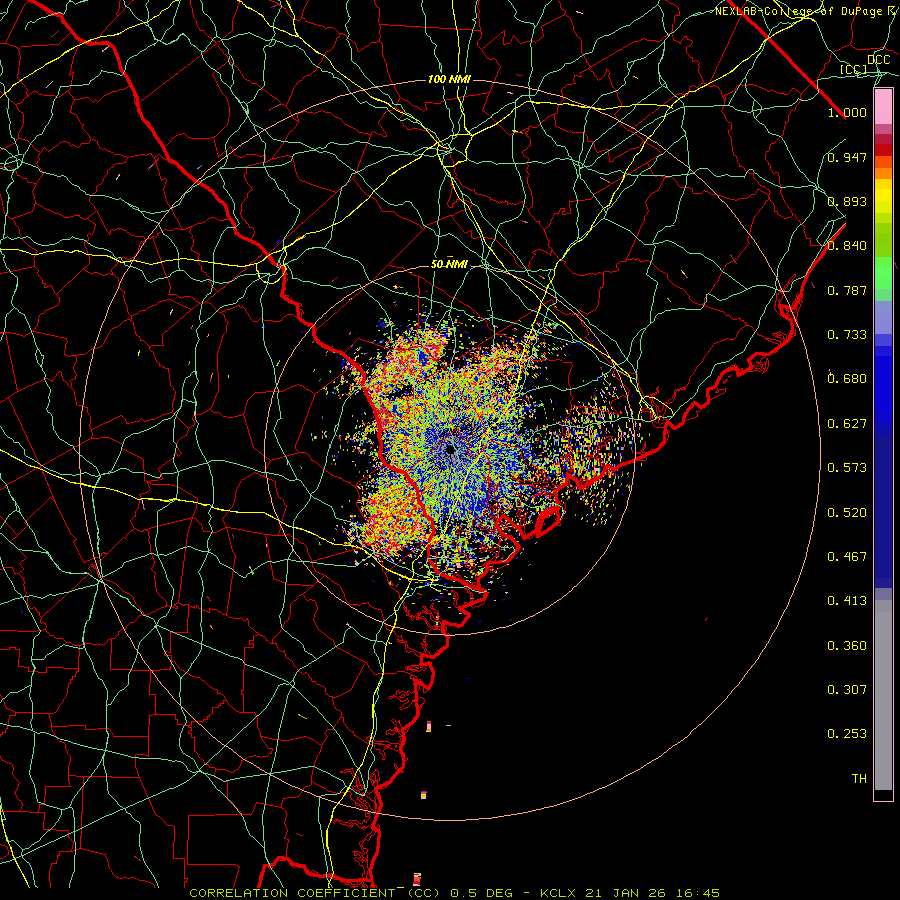Click the pink segment of the color bar
The image size is (900, 900).
click(x=883, y=107)
